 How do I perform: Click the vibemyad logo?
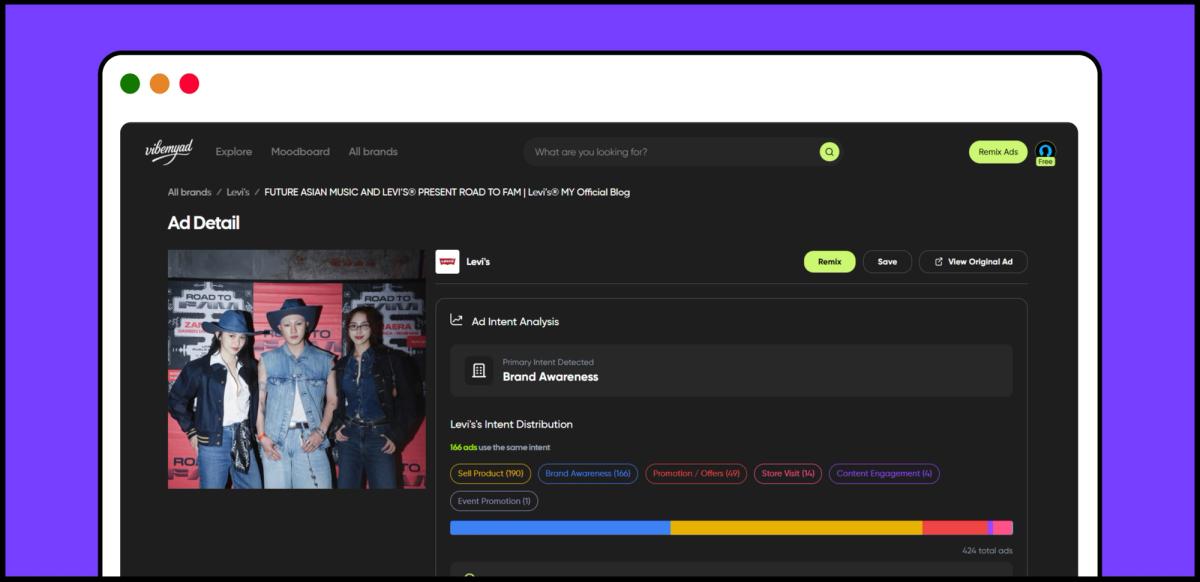pyautogui.click(x=172, y=148)
